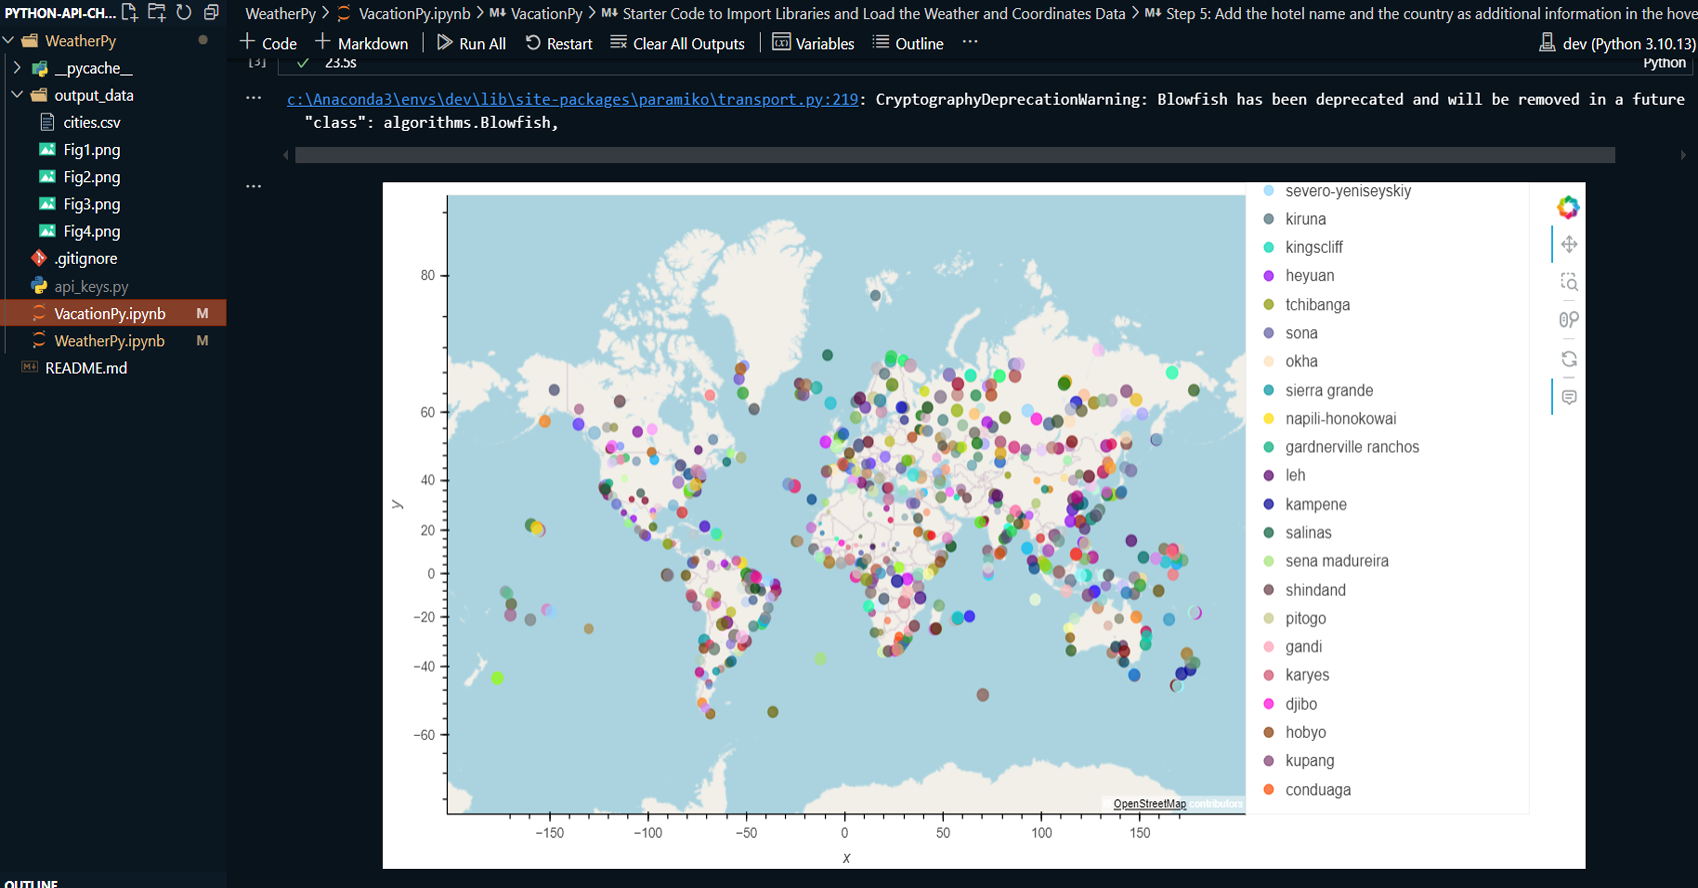The image size is (1698, 888).
Task: Reset the map plot view
Action: (x=1568, y=359)
